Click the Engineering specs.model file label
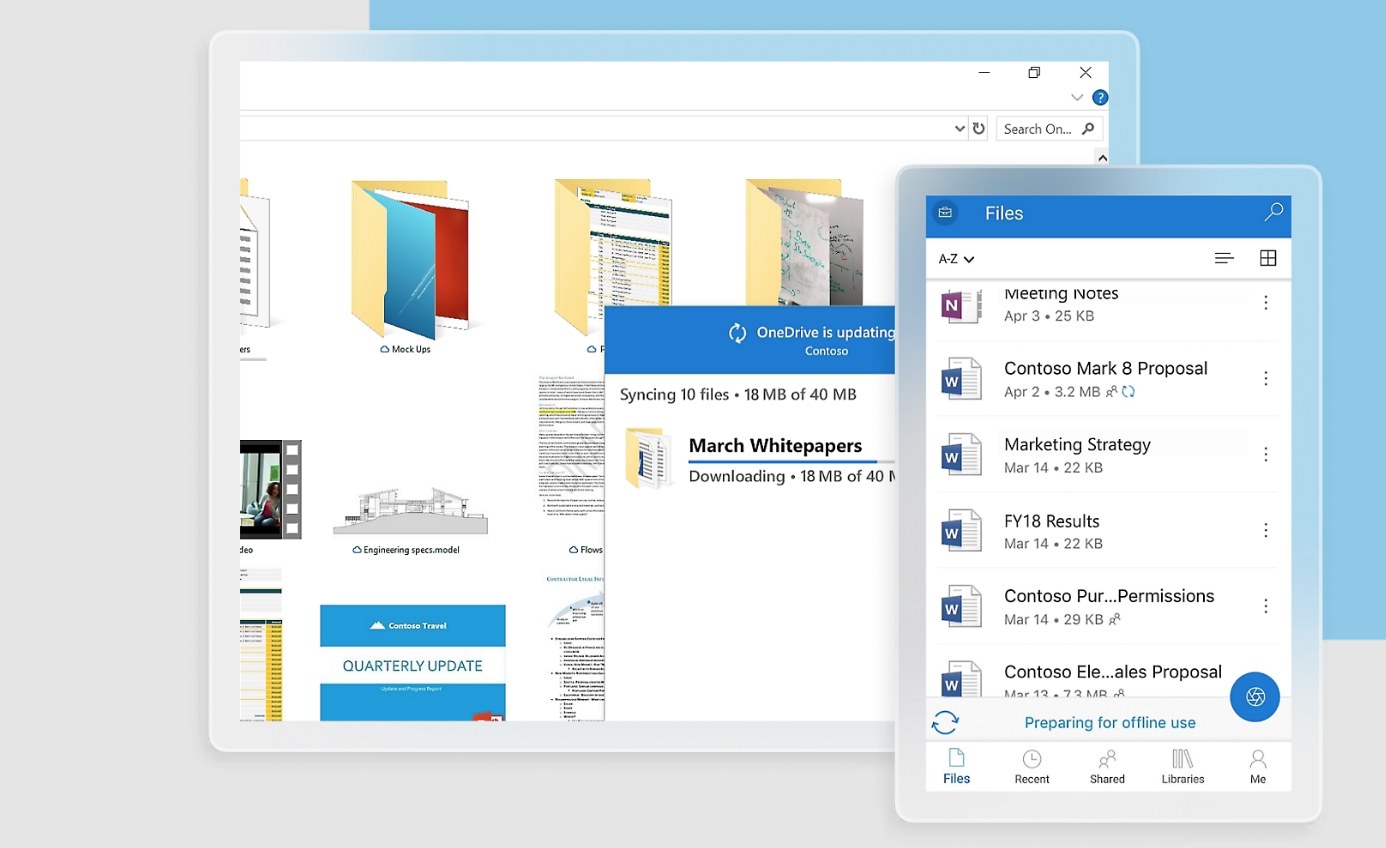The width and height of the screenshot is (1386, 848). [x=406, y=550]
